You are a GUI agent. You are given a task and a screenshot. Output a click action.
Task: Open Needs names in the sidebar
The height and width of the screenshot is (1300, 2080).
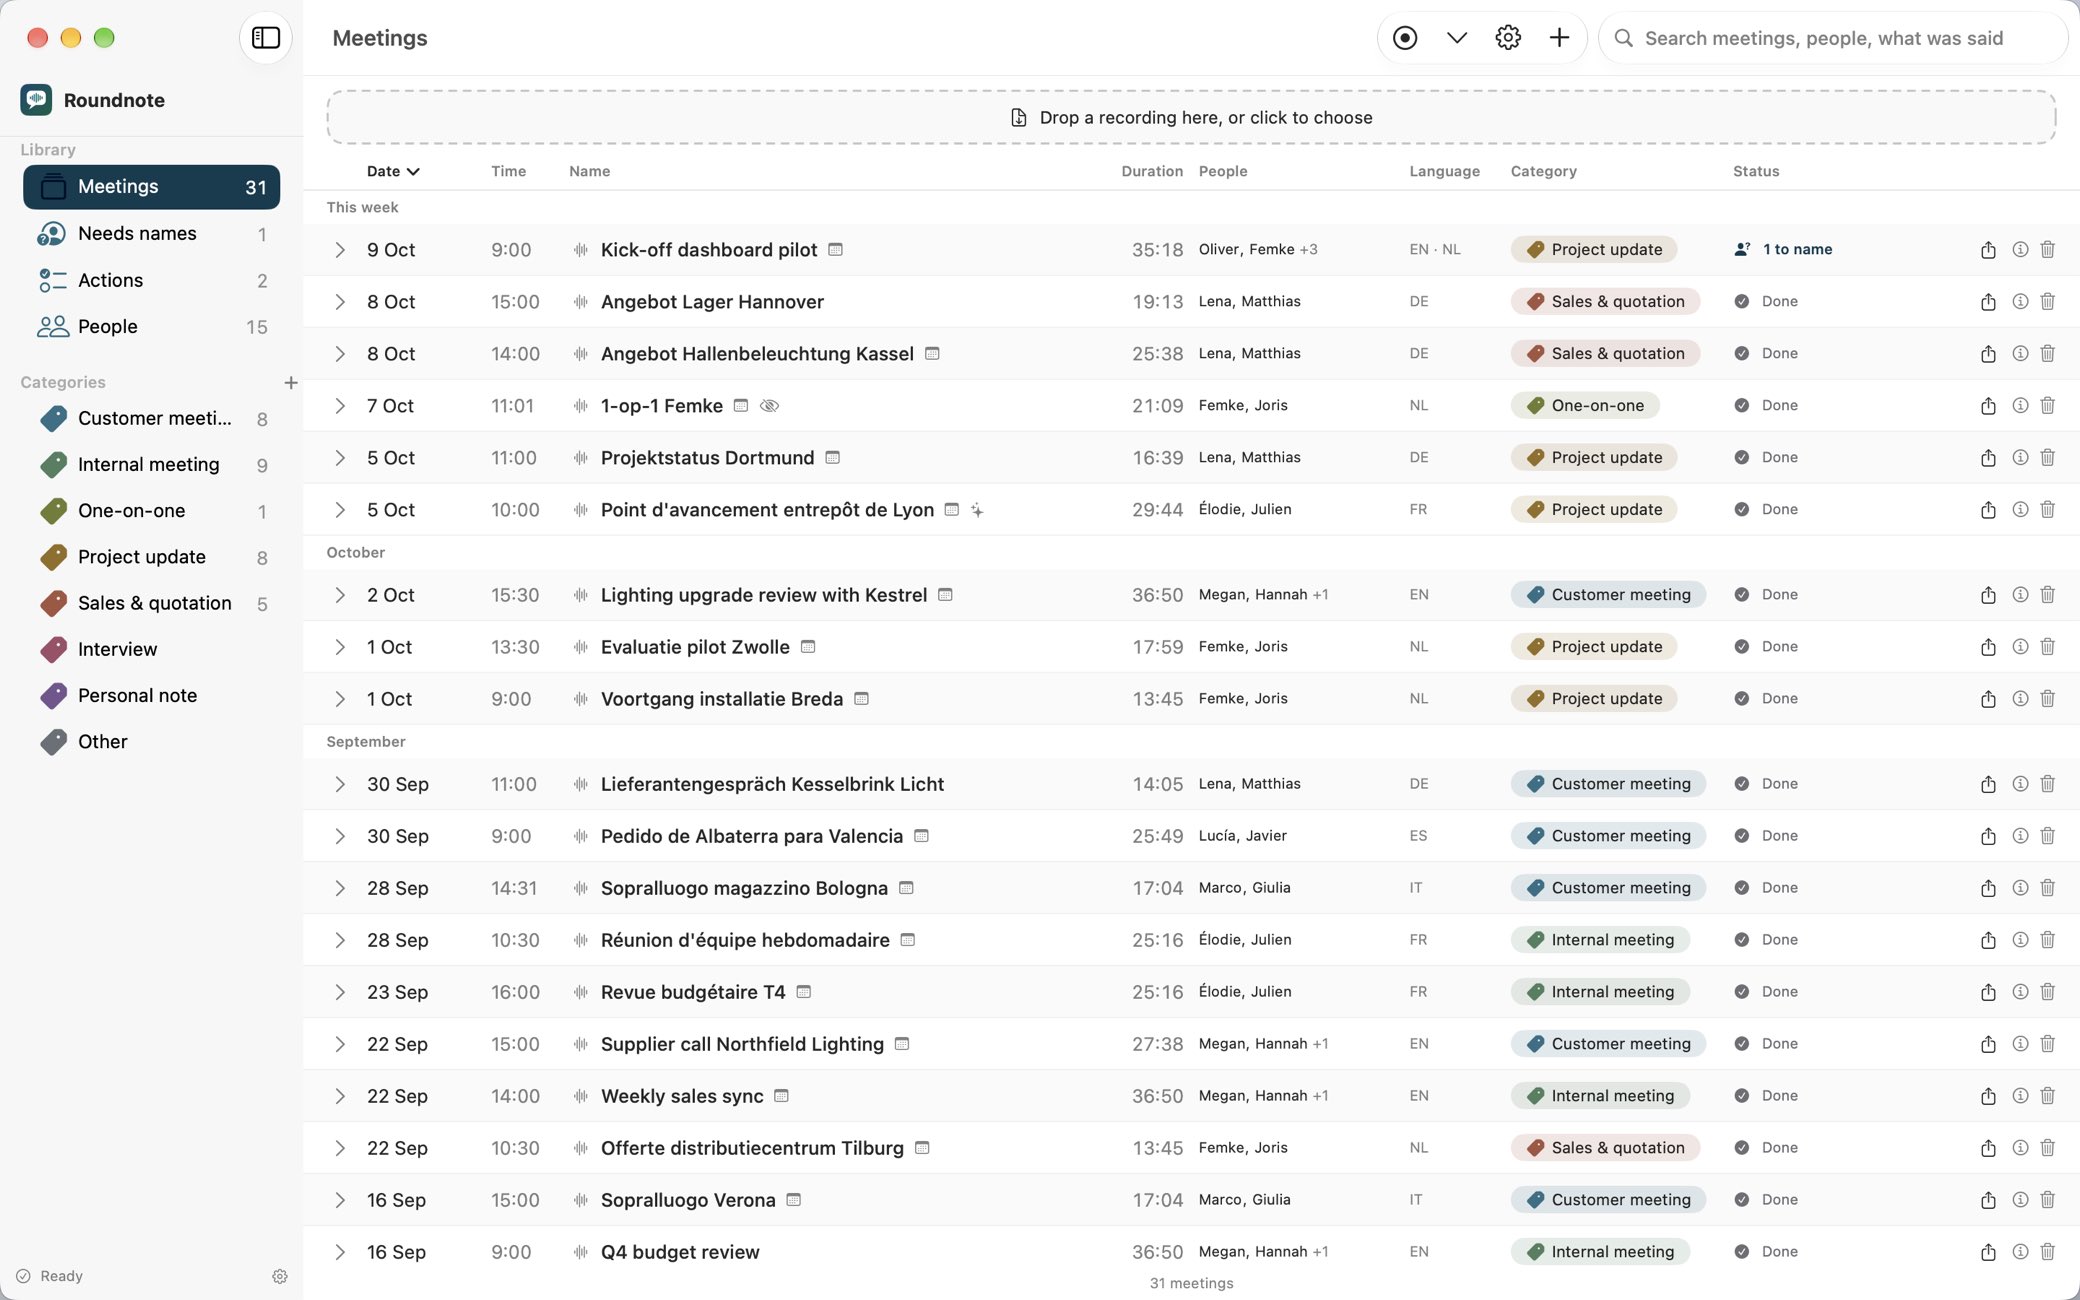pos(151,234)
